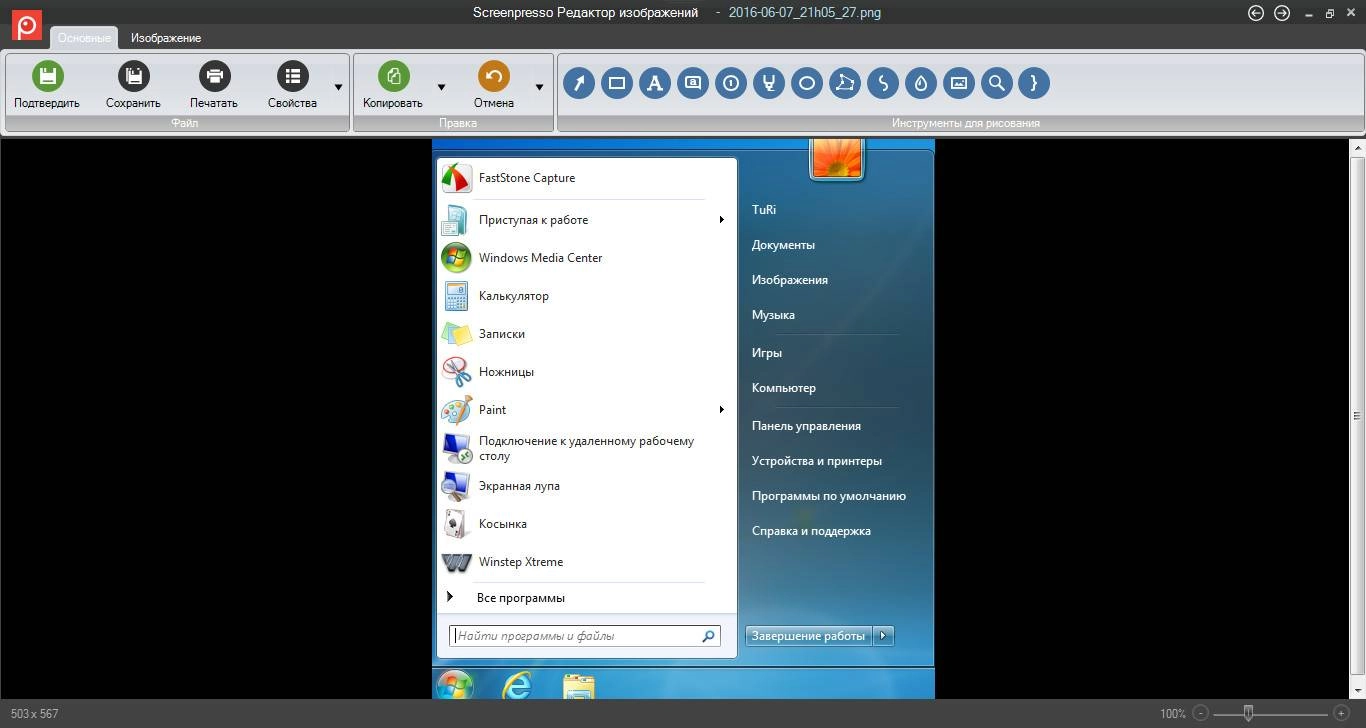
Task: Click the Explorer folder taskbar icon
Action: 578,686
